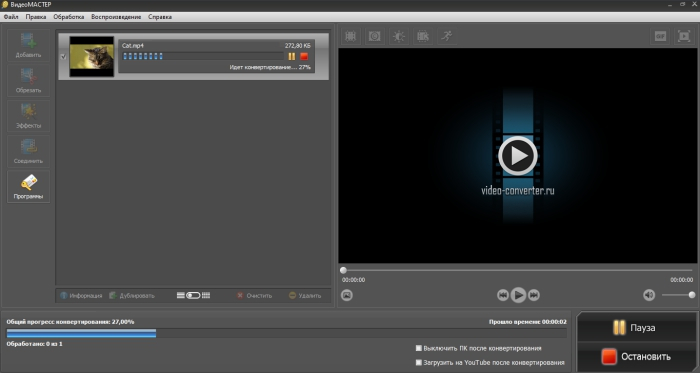
Task: Open the Эффекты effects tool
Action: [x=28, y=116]
